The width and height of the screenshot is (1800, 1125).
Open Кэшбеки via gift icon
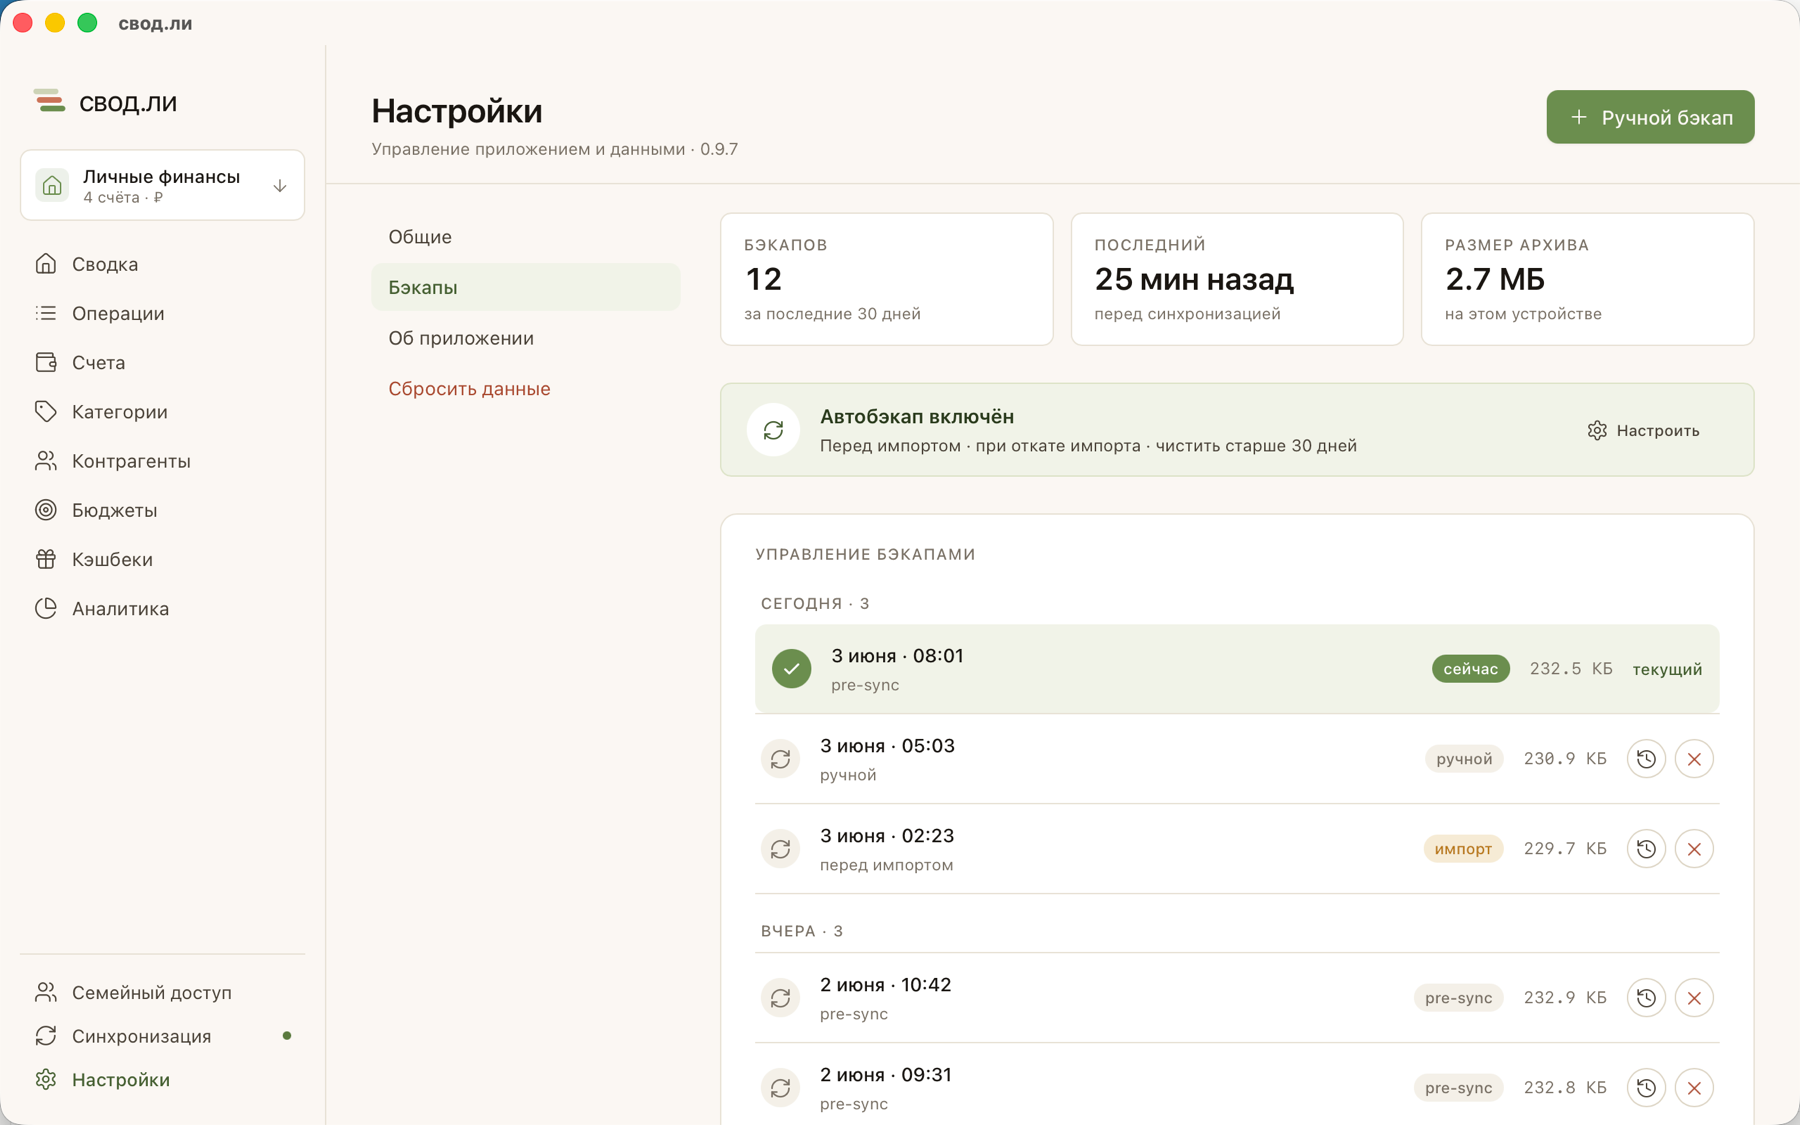(x=46, y=559)
